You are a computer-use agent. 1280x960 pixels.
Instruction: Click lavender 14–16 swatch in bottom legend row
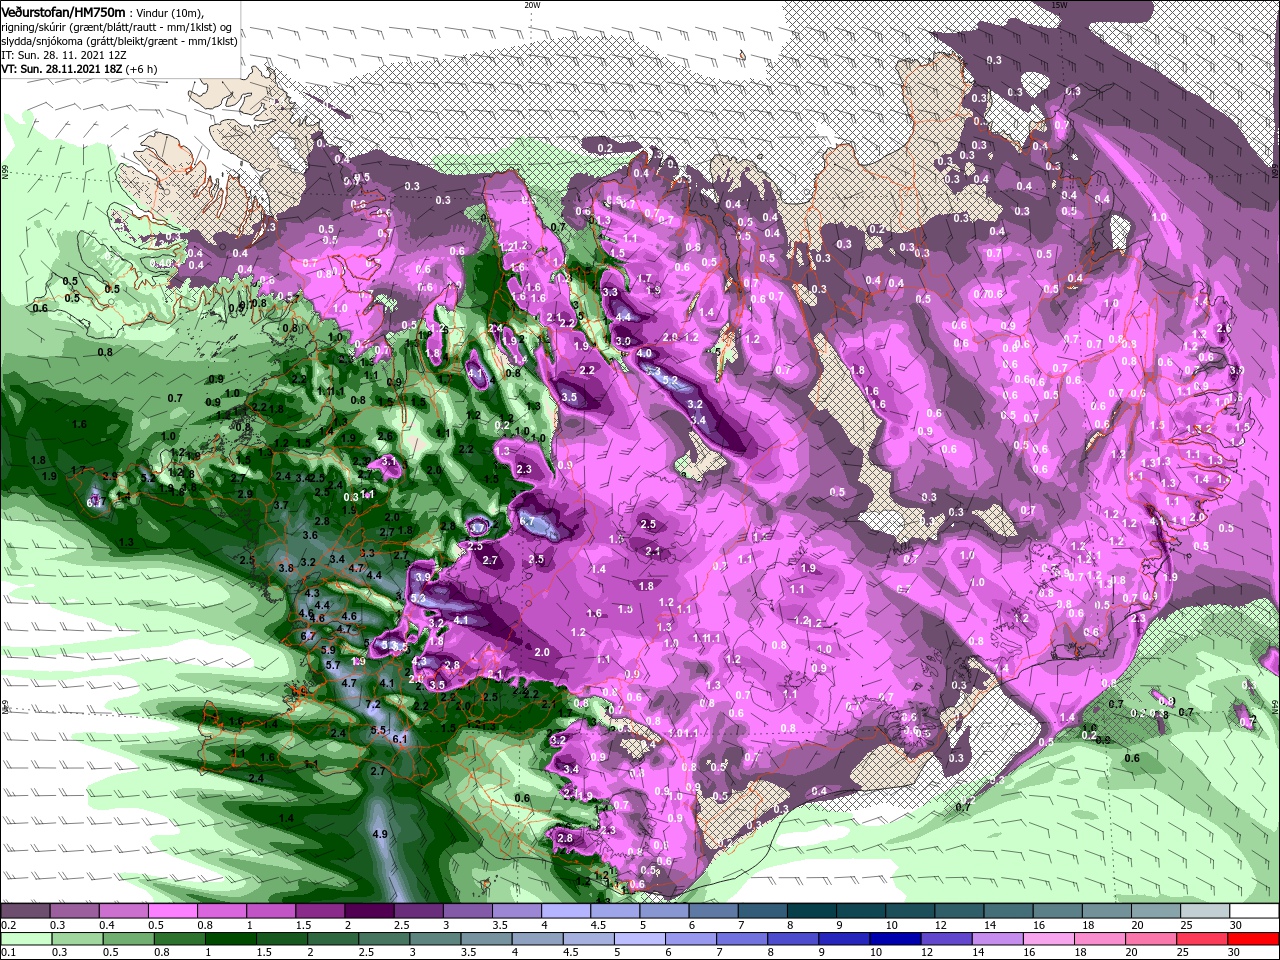coord(997,939)
